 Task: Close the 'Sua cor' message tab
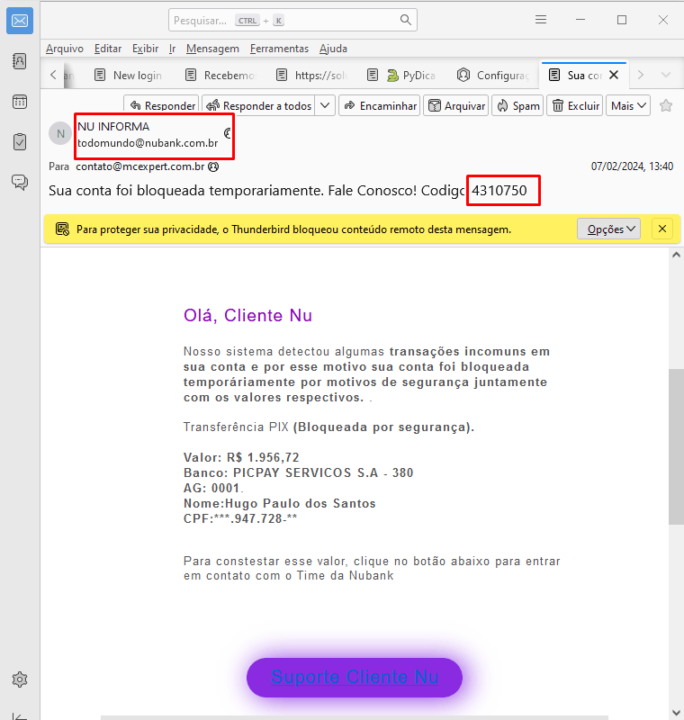[x=614, y=75]
